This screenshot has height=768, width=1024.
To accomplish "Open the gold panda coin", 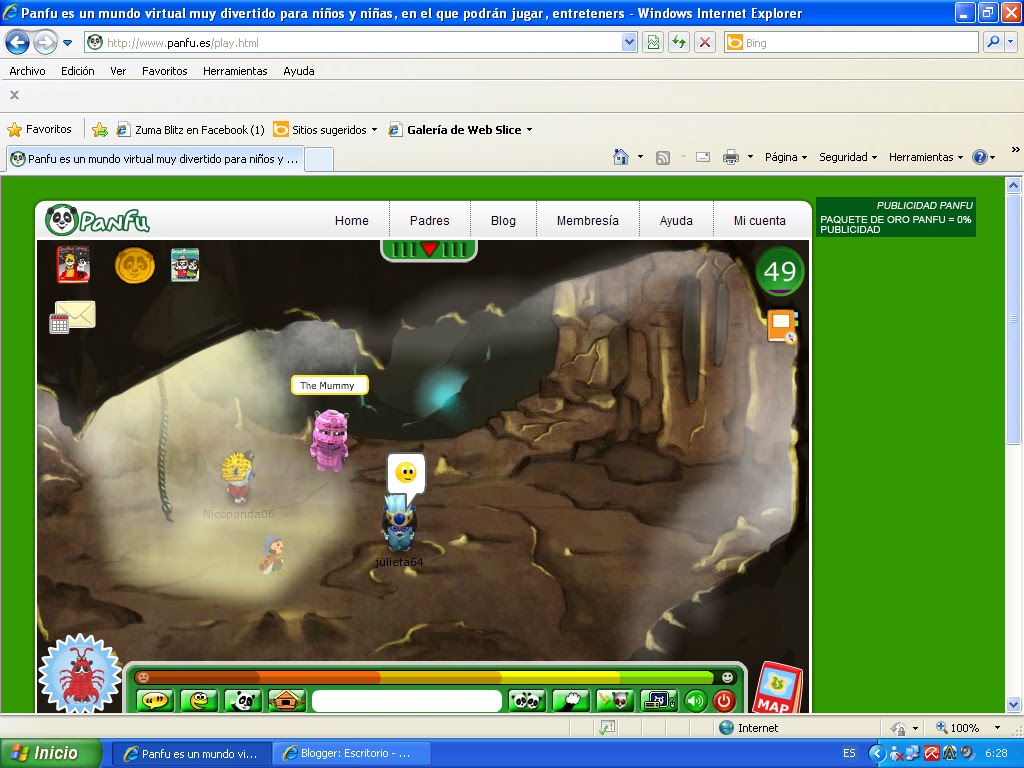I will 135,265.
